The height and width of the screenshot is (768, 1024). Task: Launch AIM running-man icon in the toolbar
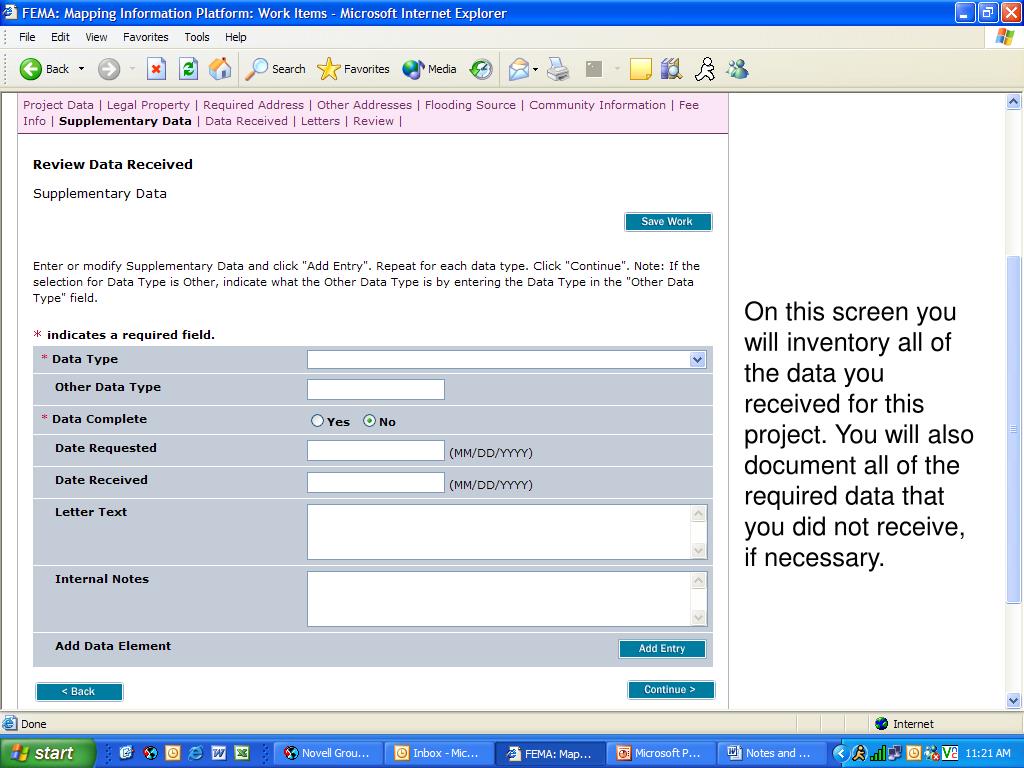[x=705, y=69]
